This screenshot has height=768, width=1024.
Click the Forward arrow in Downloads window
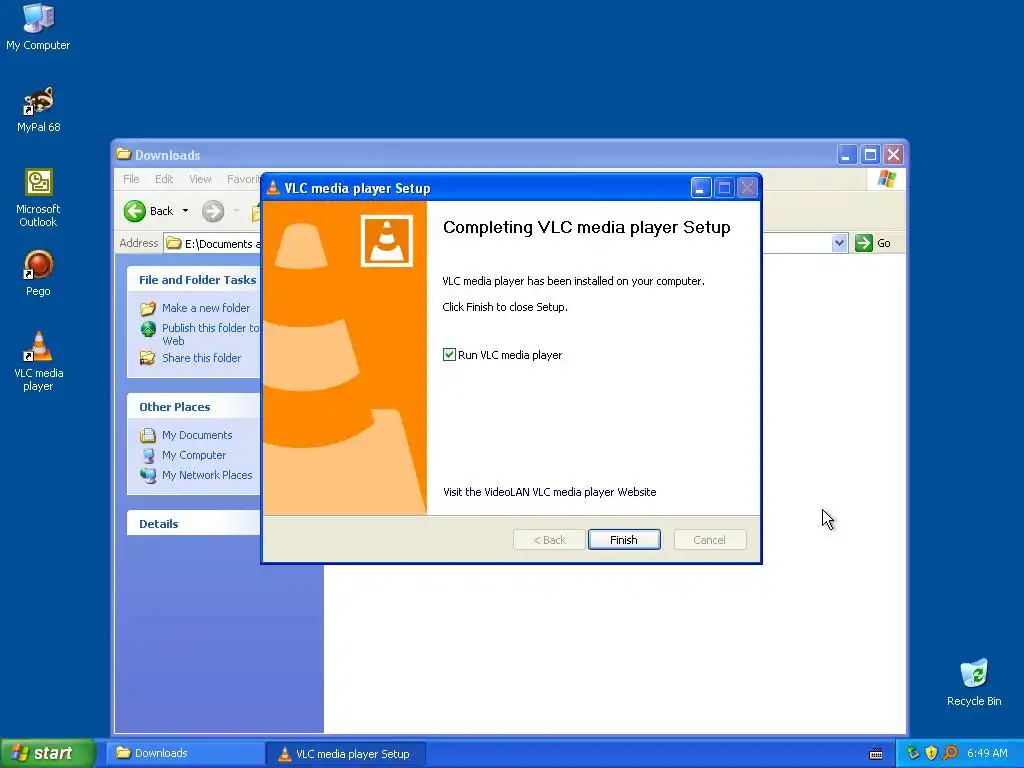point(213,211)
